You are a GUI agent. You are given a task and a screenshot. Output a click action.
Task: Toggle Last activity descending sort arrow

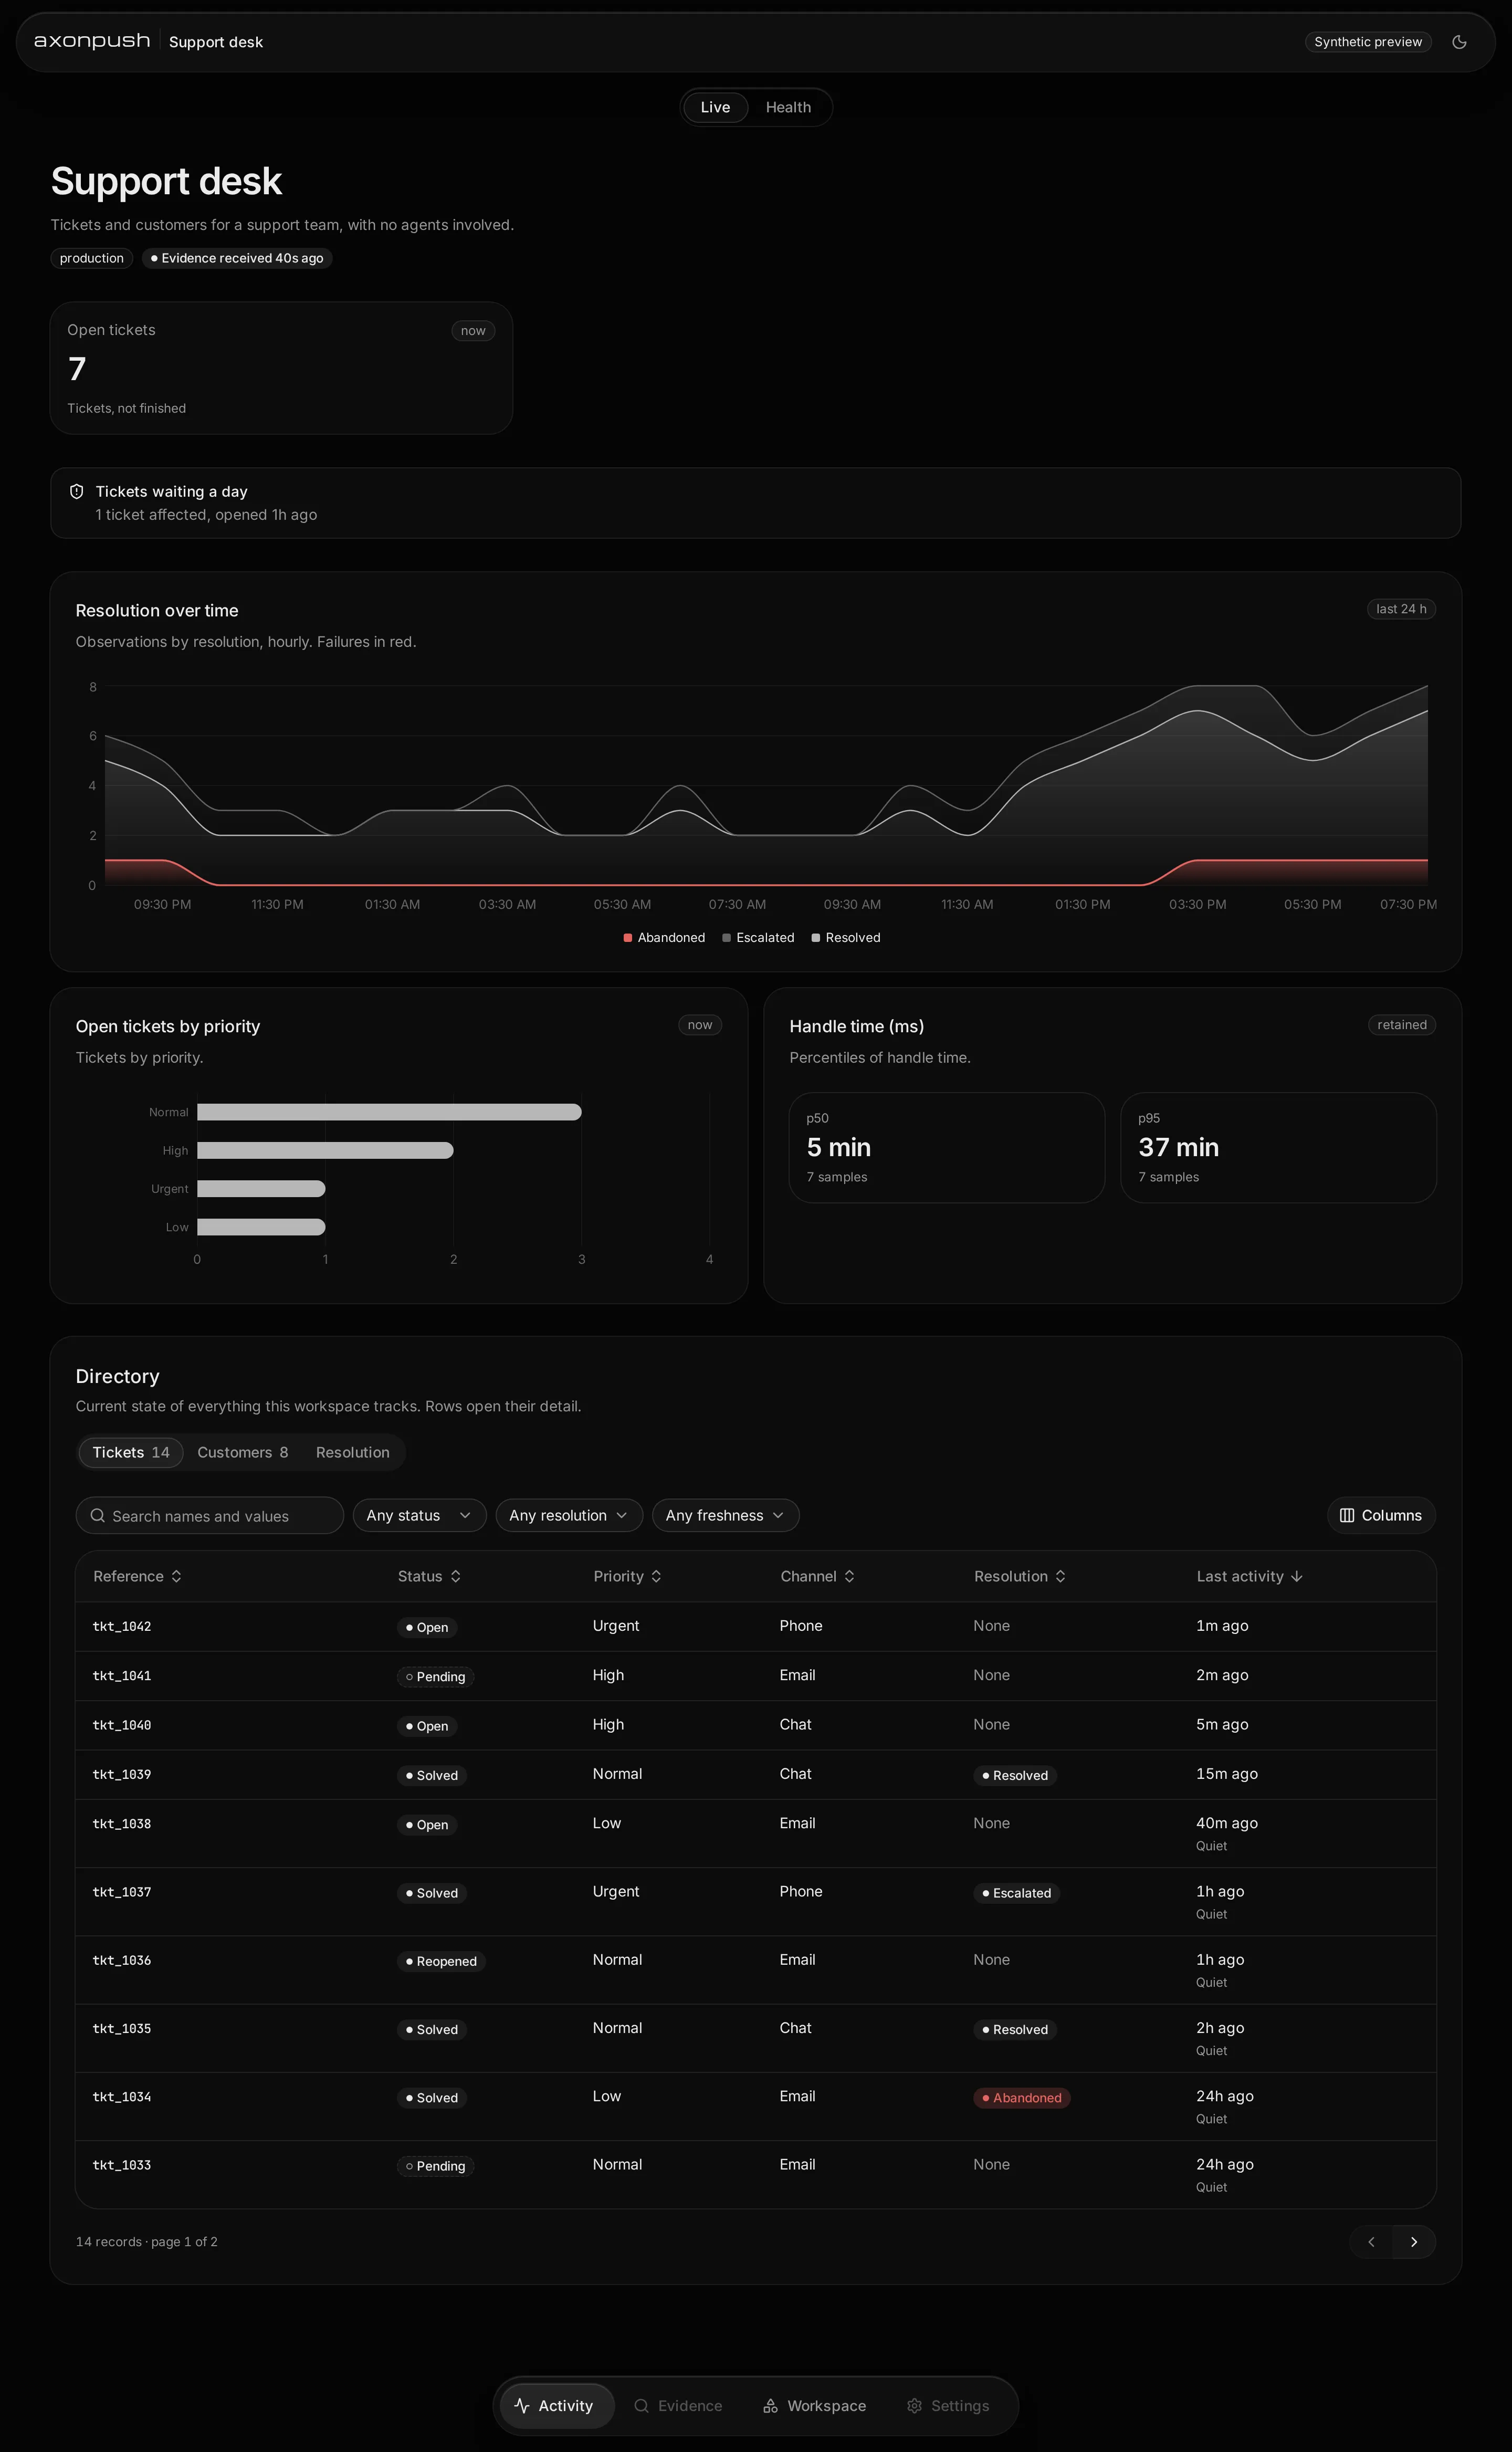(1297, 1576)
